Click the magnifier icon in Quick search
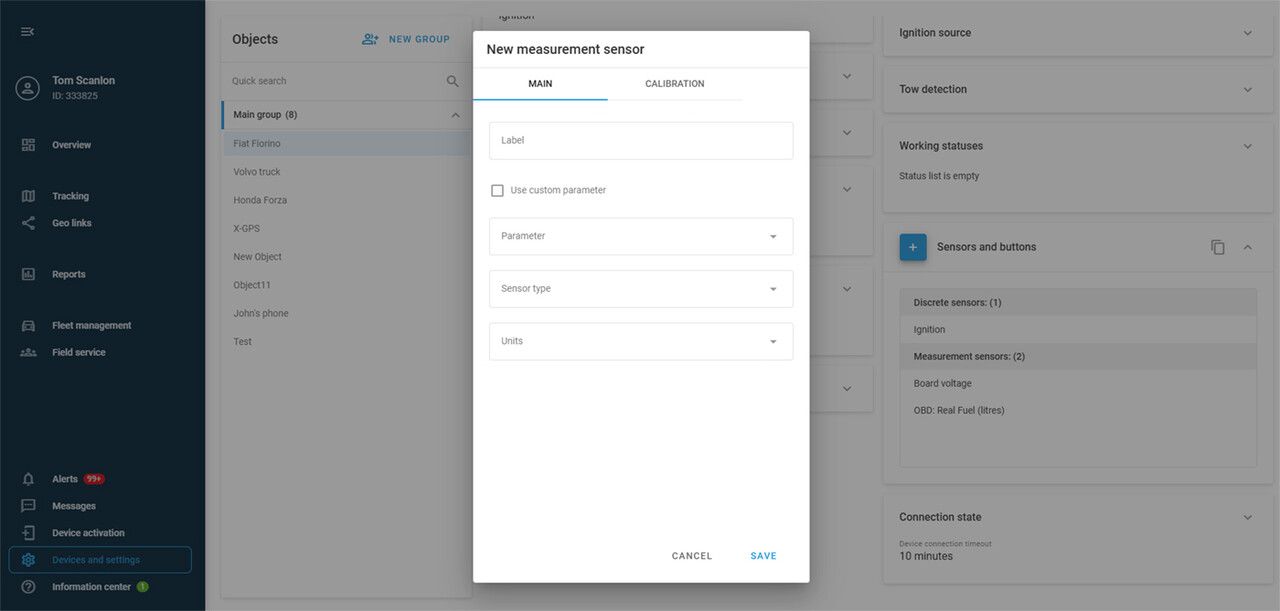The image size is (1280, 611). tap(452, 80)
